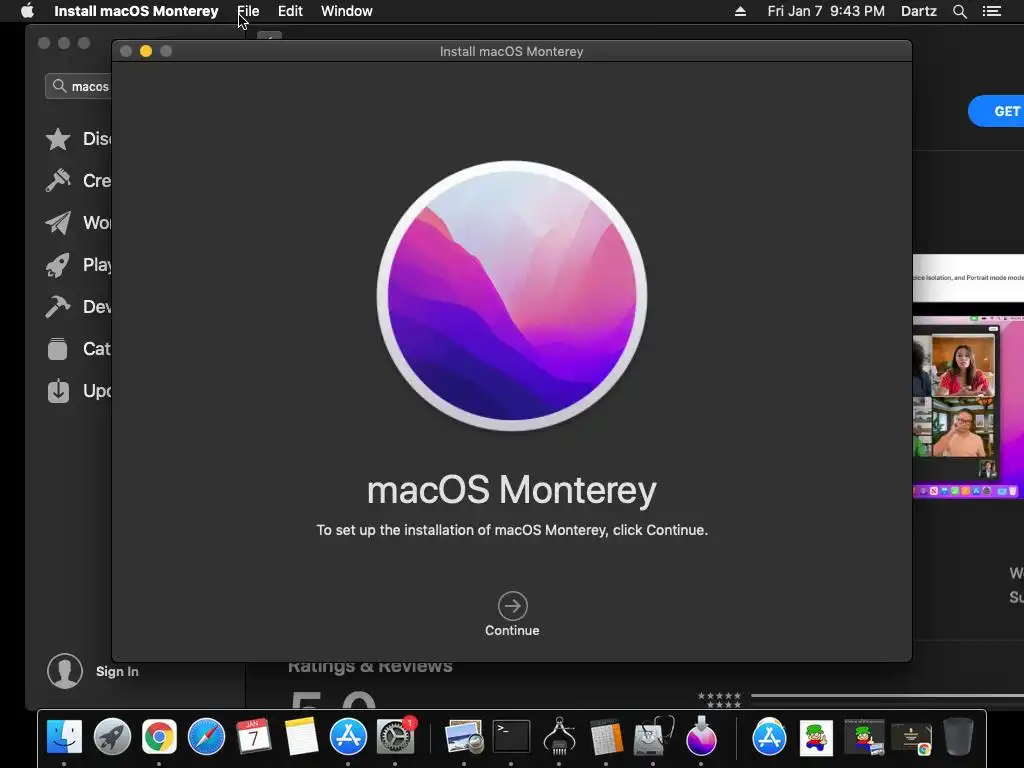Open the Install macOS Monterey app menu

(136, 11)
